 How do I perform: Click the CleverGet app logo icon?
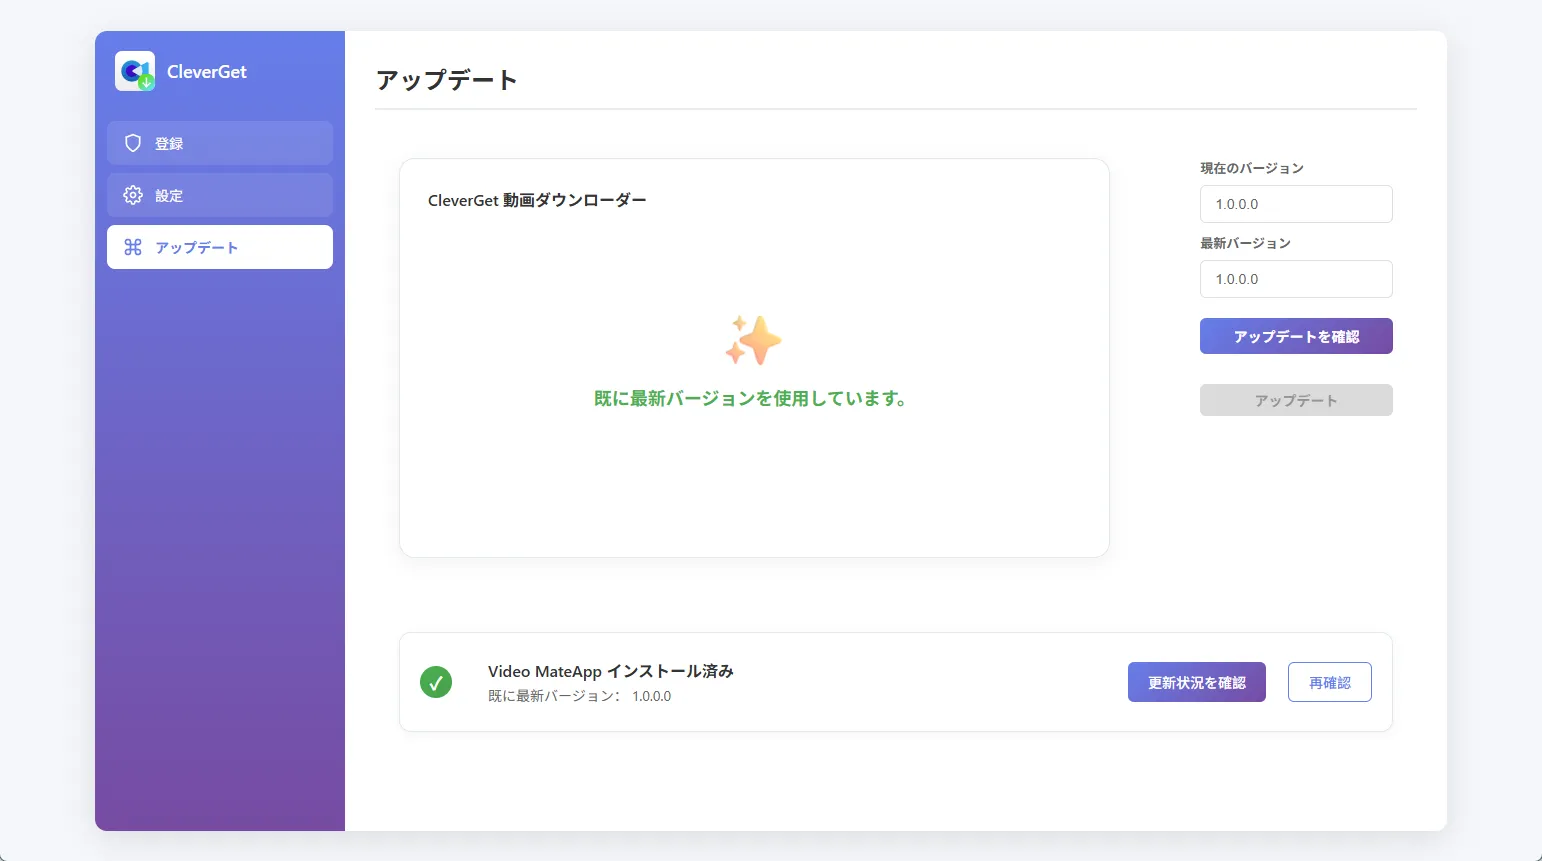coord(135,71)
